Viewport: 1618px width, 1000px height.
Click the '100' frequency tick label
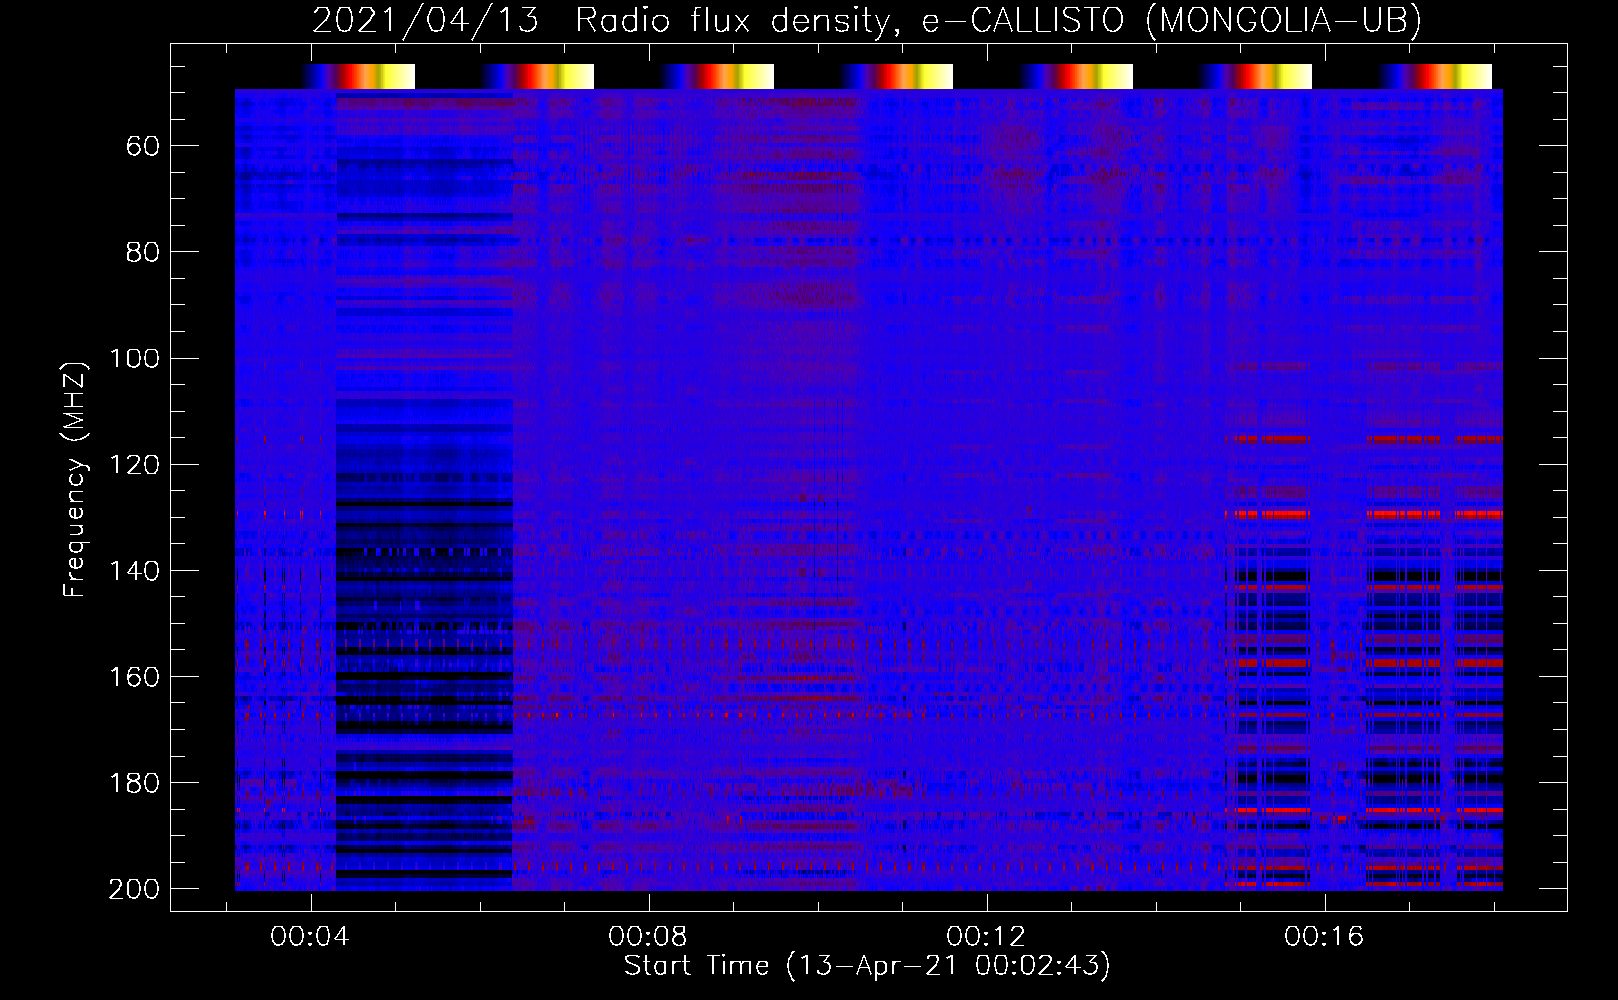pyautogui.click(x=134, y=359)
